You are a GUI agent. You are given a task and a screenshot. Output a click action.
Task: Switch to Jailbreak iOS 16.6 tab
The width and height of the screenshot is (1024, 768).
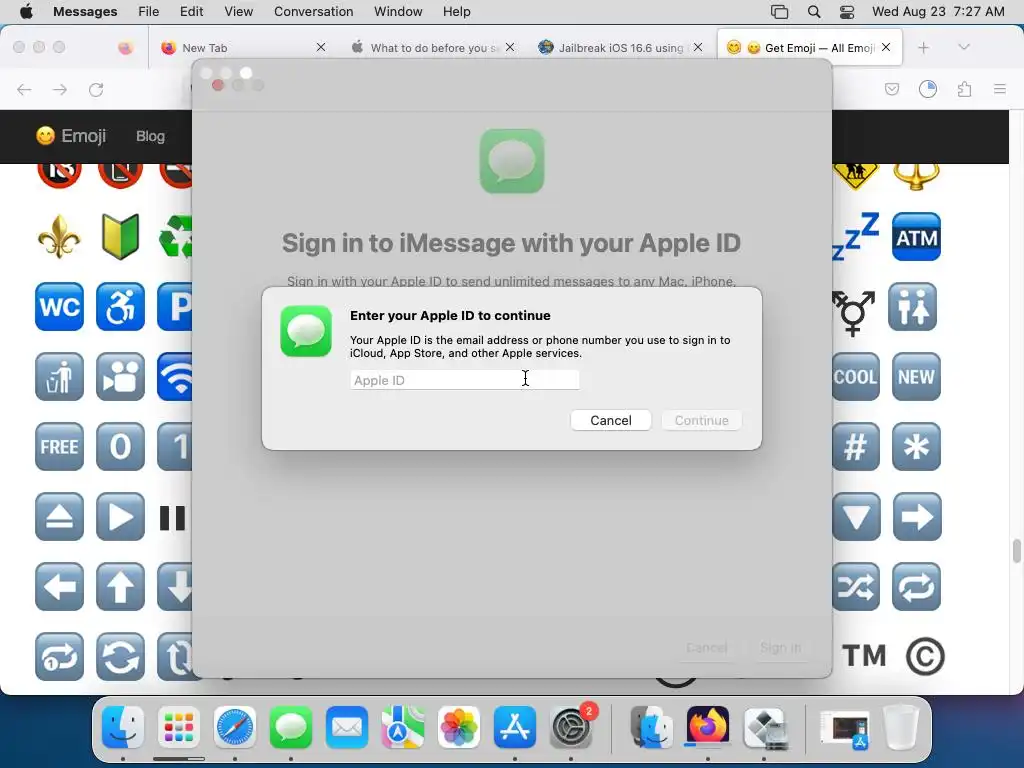point(619,48)
